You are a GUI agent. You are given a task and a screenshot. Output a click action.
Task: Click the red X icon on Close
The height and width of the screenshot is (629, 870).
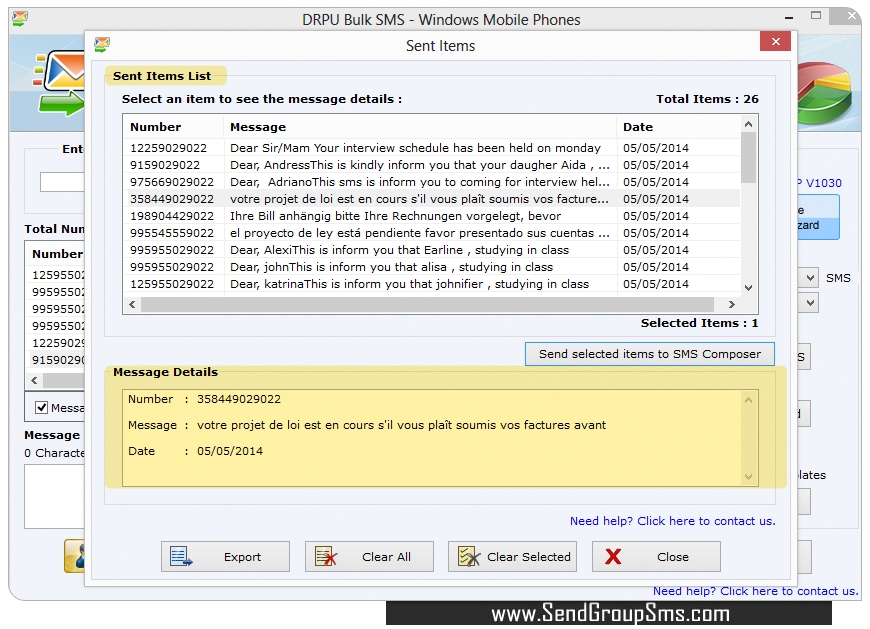(x=613, y=556)
